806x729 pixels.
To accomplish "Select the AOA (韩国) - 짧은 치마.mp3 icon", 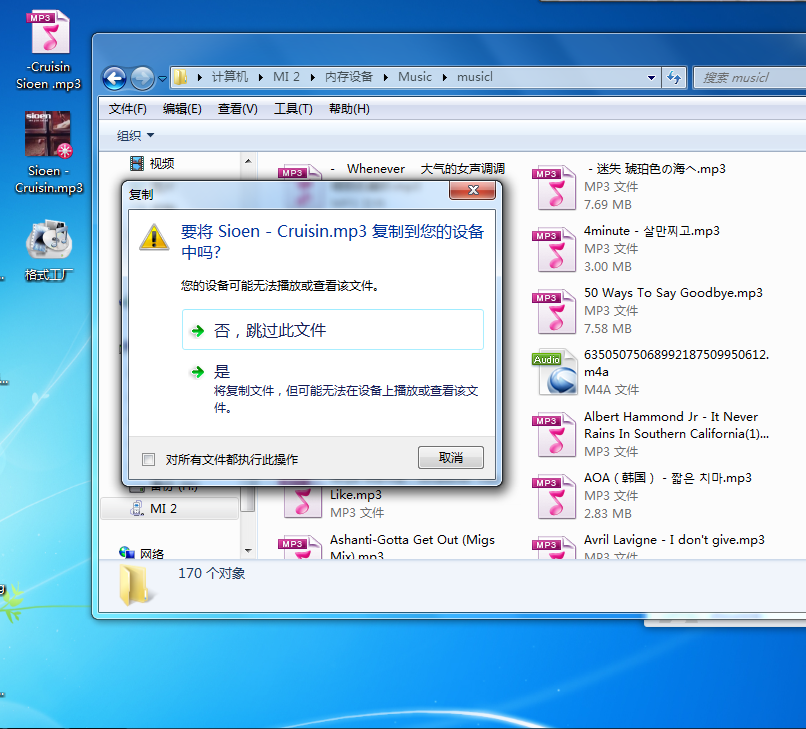I will (x=554, y=496).
